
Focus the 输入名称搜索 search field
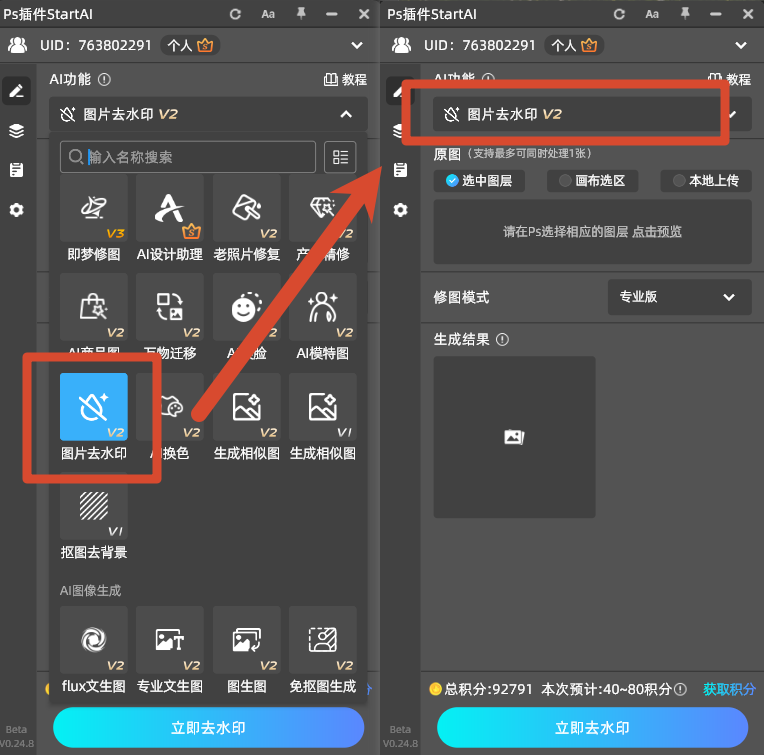pyautogui.click(x=188, y=157)
